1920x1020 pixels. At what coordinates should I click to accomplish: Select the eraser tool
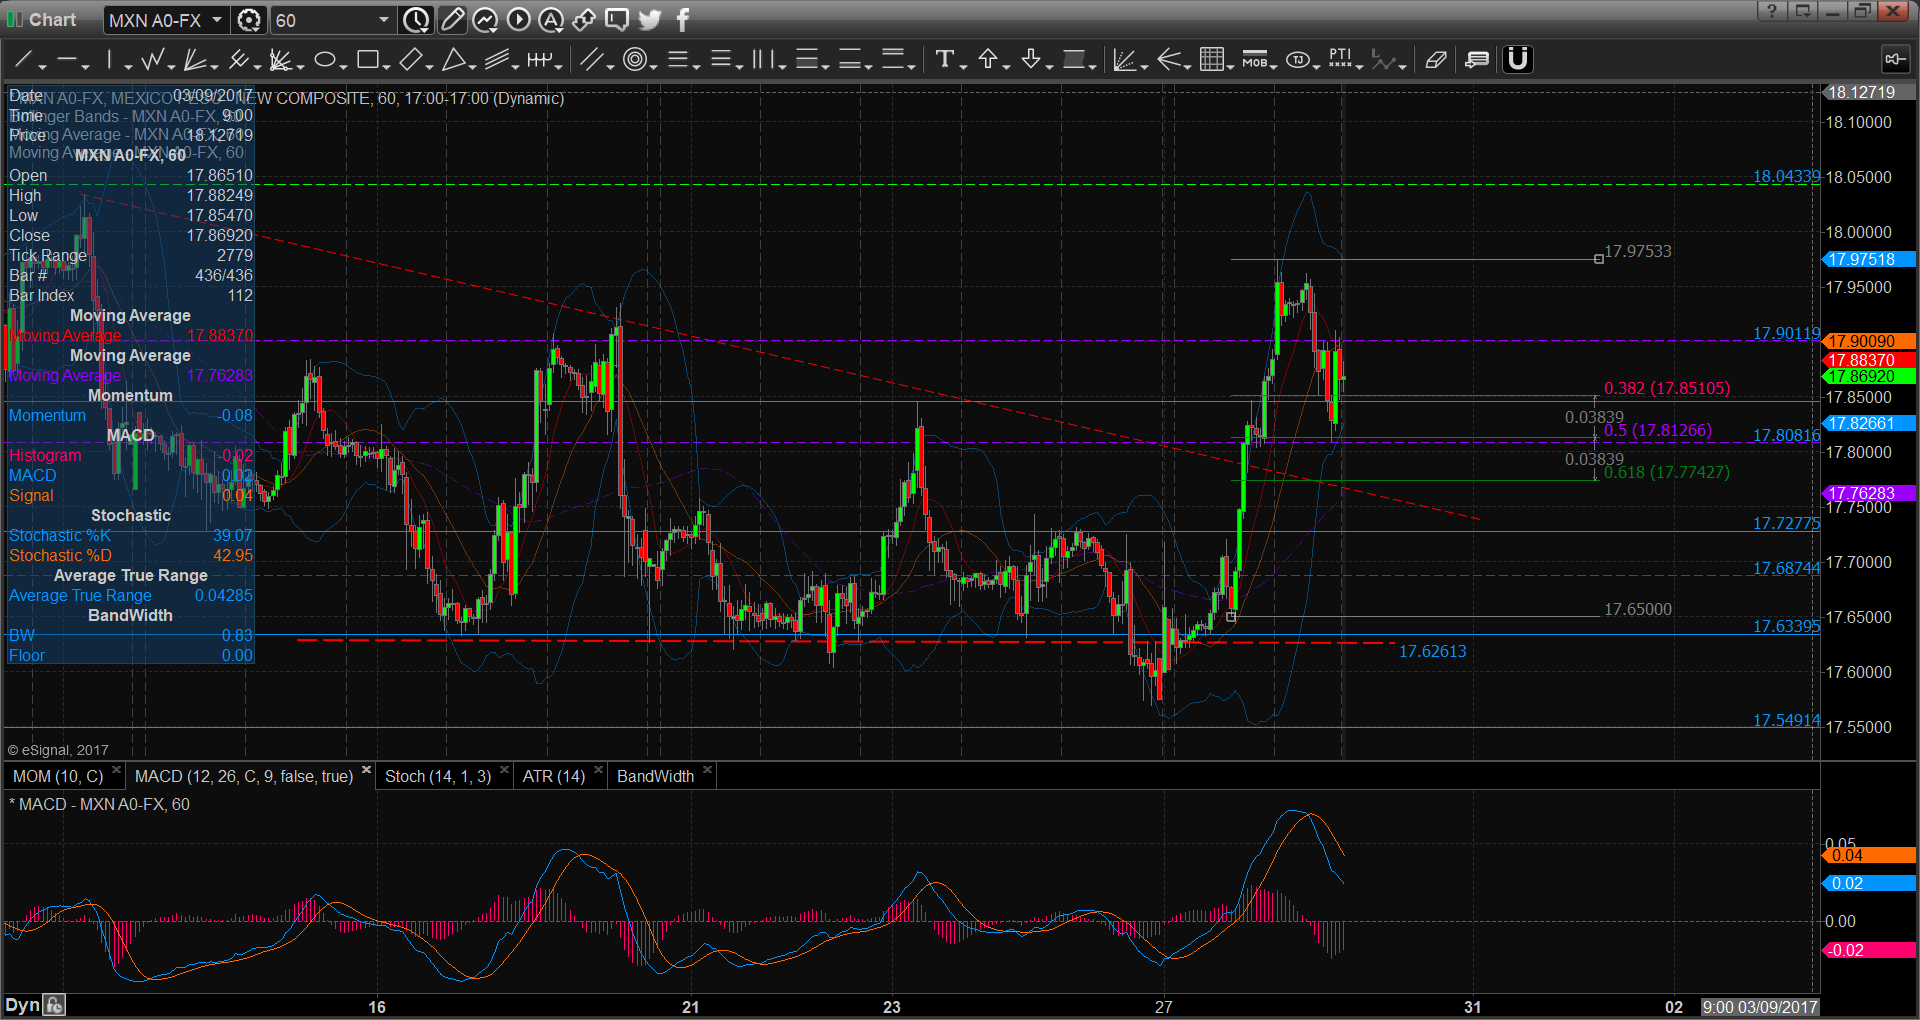(1436, 60)
